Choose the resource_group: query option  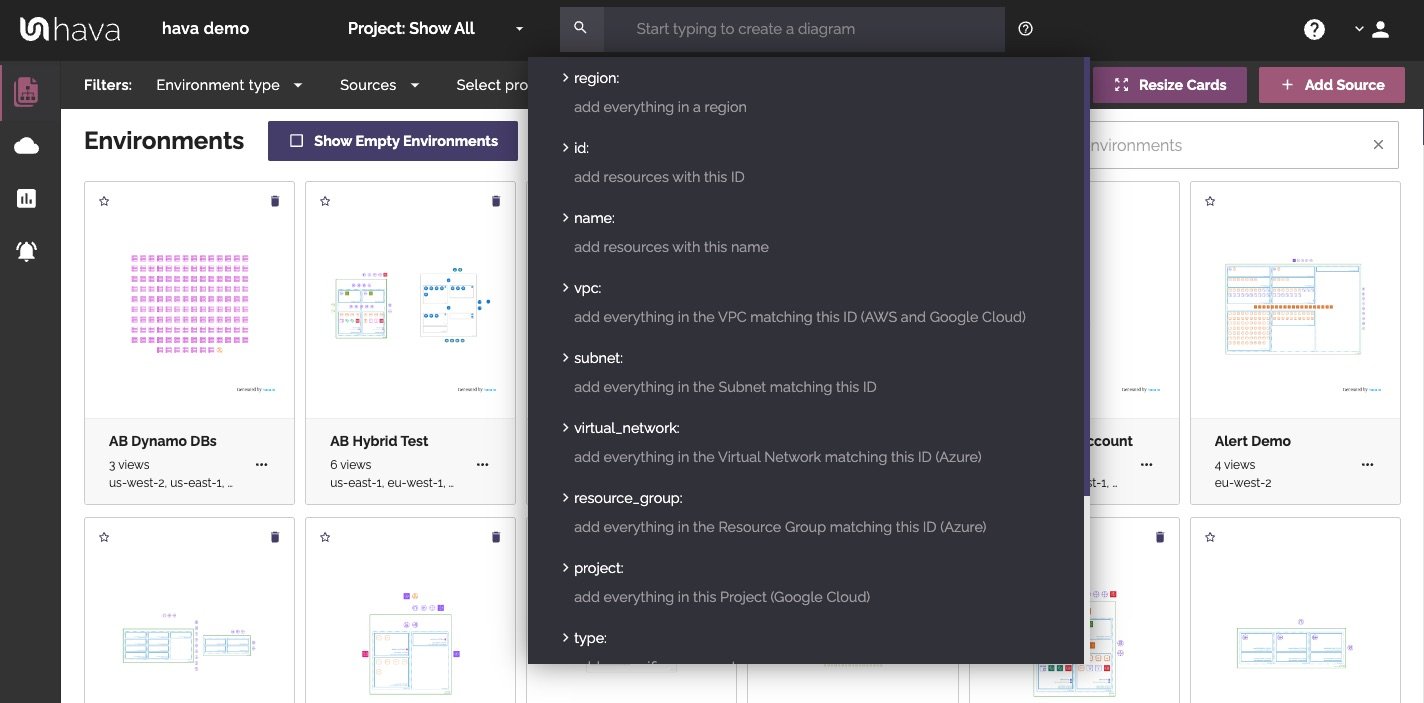coord(628,498)
